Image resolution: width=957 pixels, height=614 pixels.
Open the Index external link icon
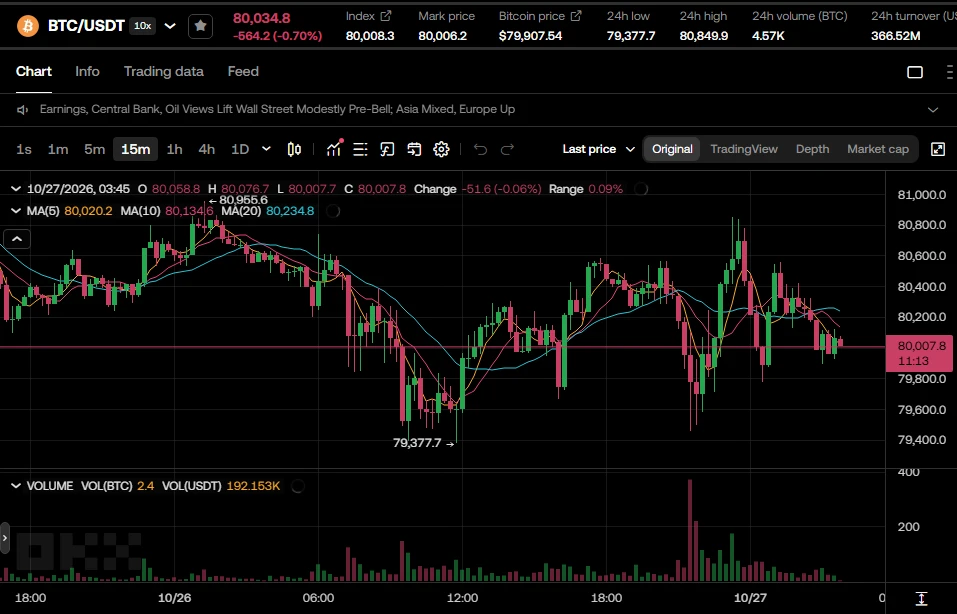point(386,16)
